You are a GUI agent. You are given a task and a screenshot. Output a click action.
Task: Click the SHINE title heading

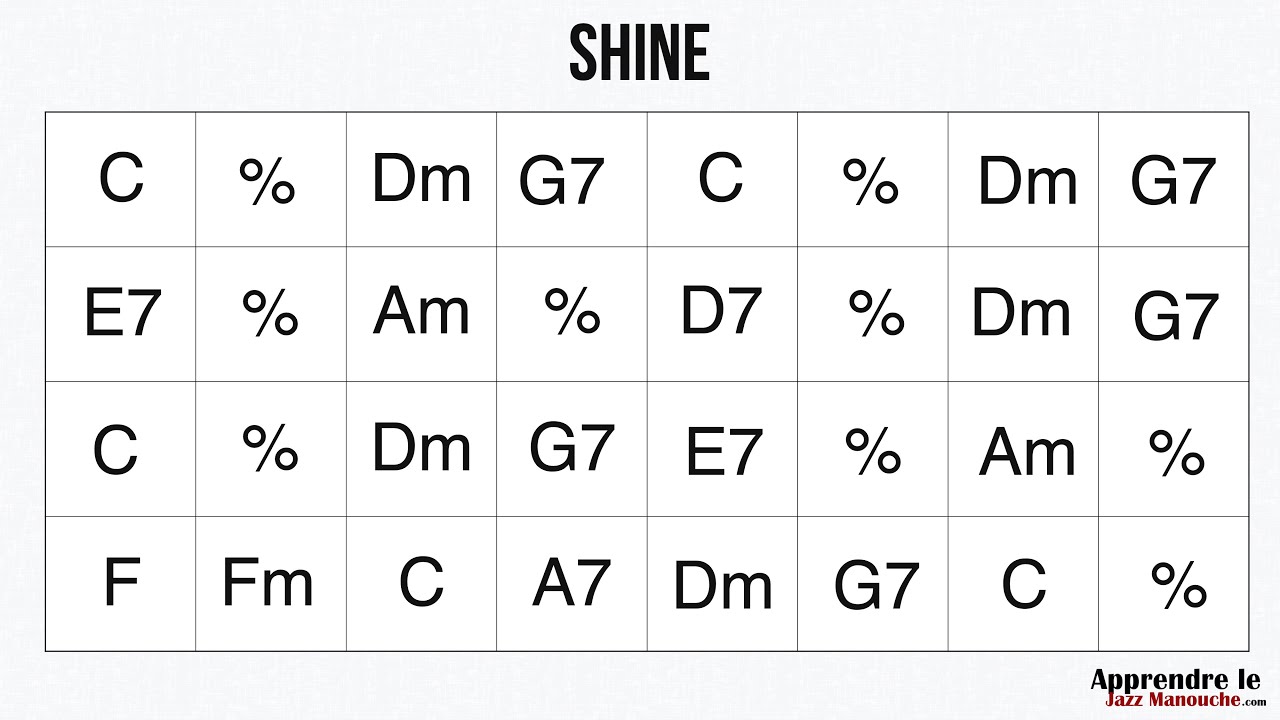[x=639, y=54]
